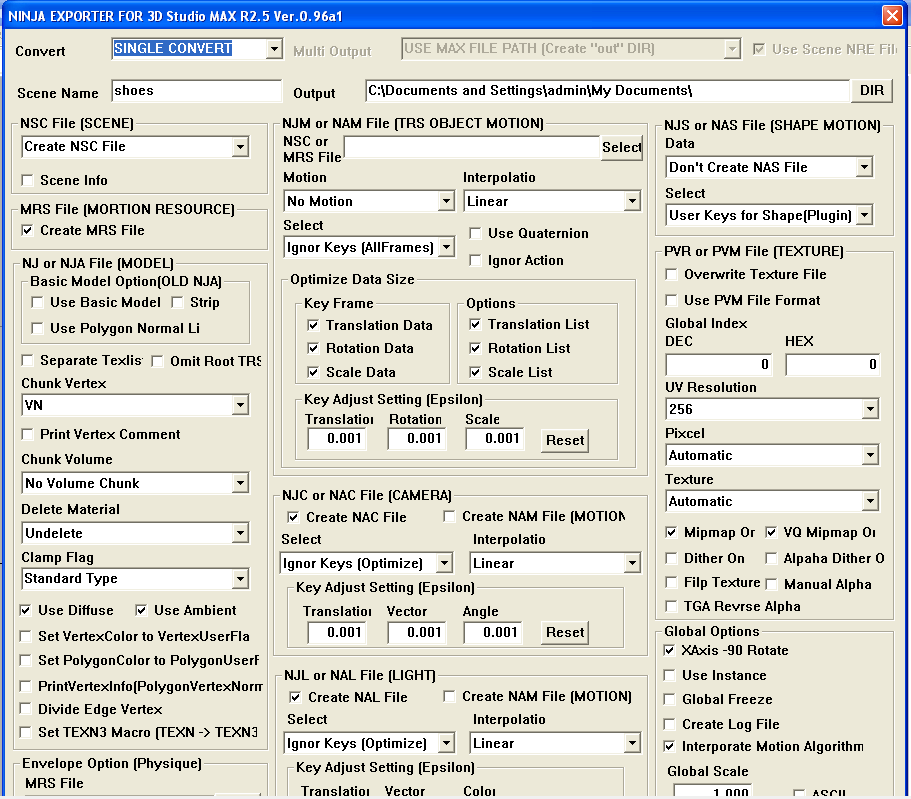Screen dimensions: 911x799
Task: Uncheck Options Scale List
Action: click(x=475, y=372)
